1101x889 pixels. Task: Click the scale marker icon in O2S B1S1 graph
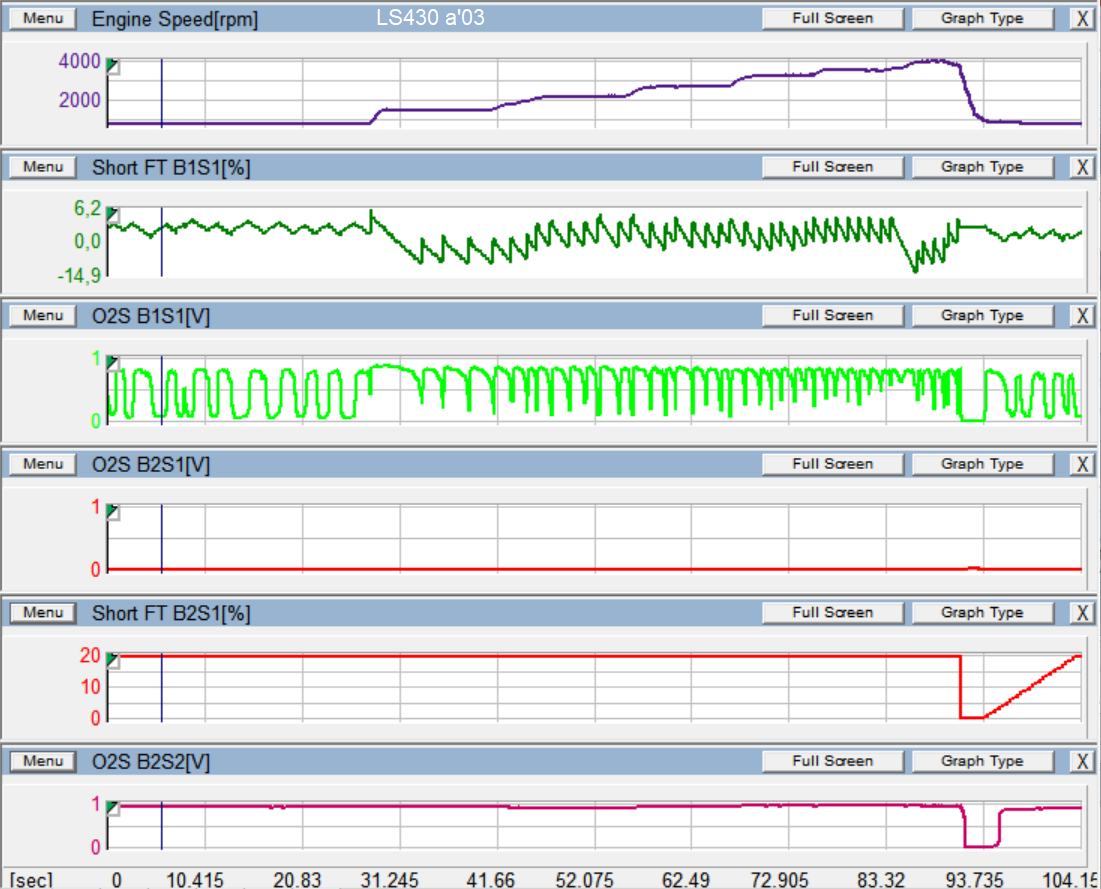click(x=113, y=362)
